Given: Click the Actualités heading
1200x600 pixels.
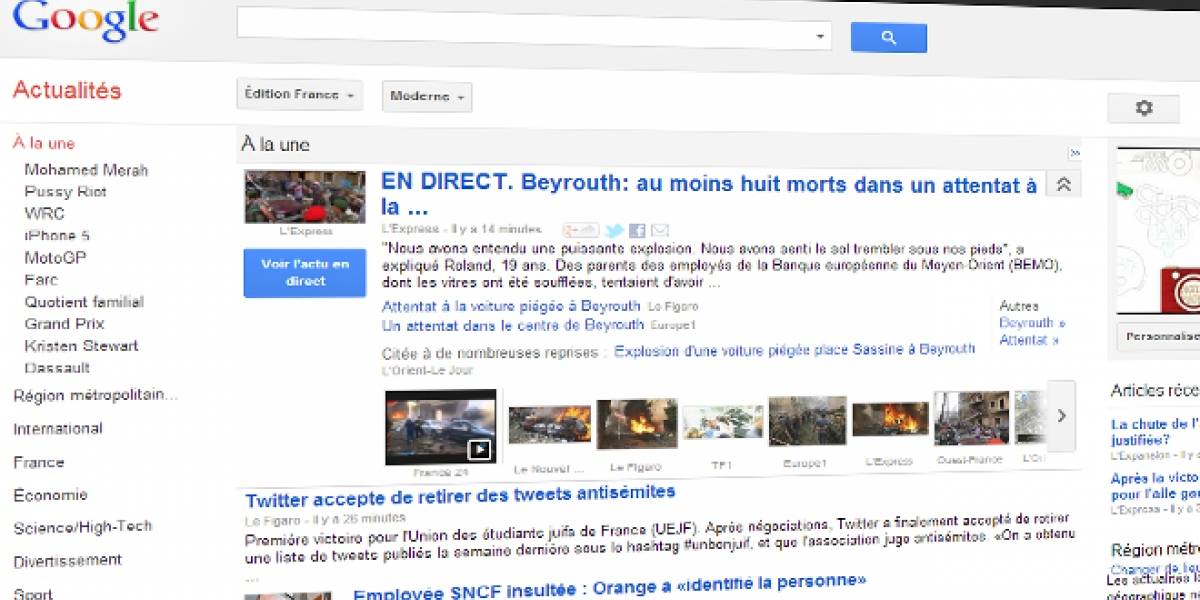Looking at the screenshot, I should (67, 91).
